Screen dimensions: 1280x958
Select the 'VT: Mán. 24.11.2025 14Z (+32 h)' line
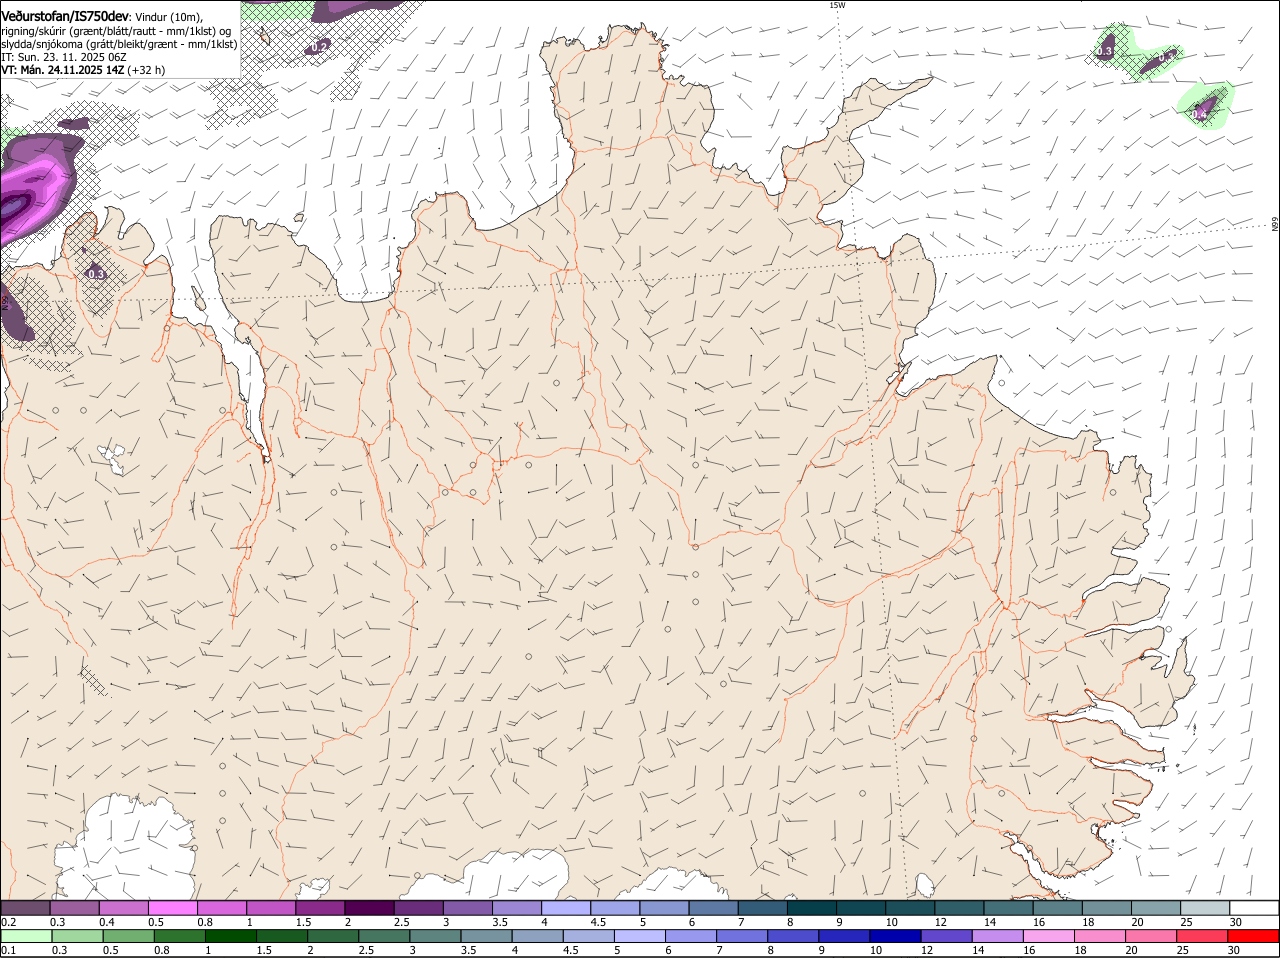click(83, 70)
